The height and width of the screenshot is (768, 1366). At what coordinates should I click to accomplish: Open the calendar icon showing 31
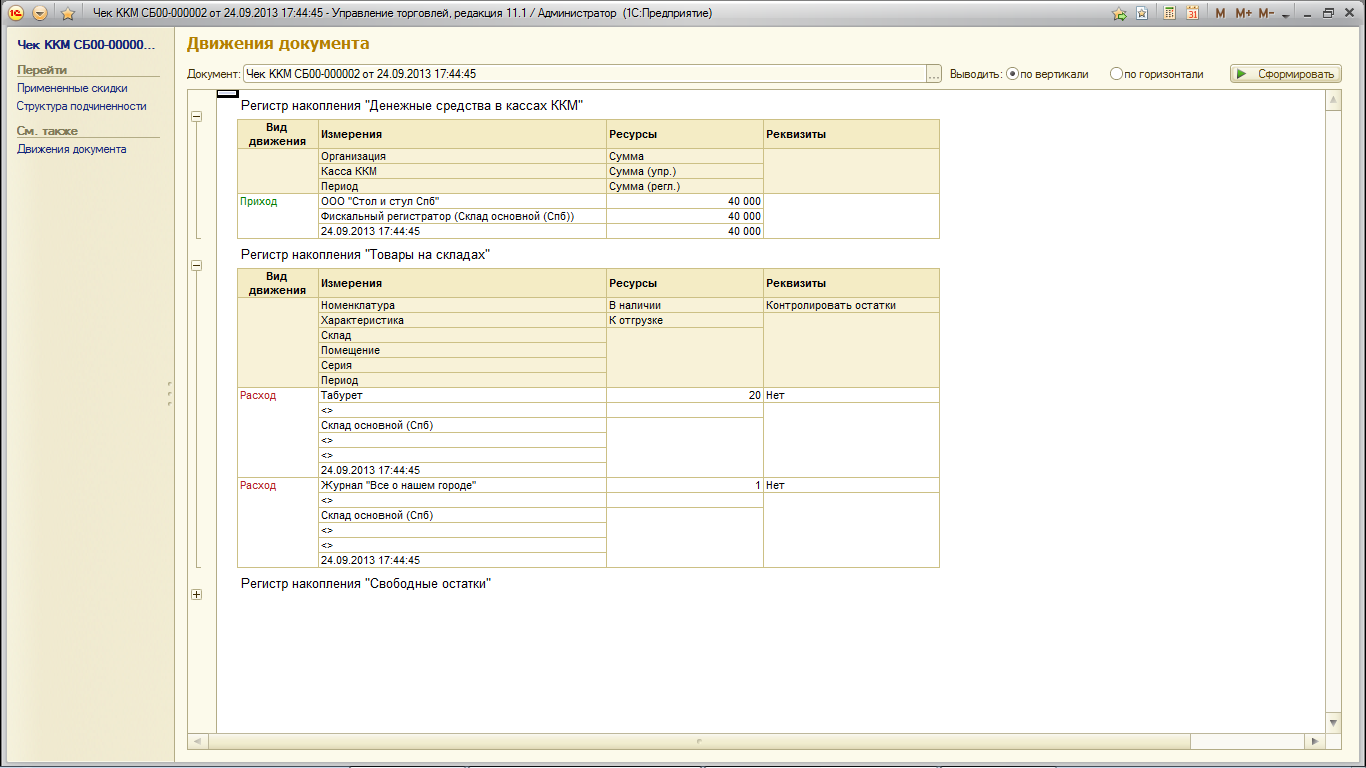(x=1192, y=14)
